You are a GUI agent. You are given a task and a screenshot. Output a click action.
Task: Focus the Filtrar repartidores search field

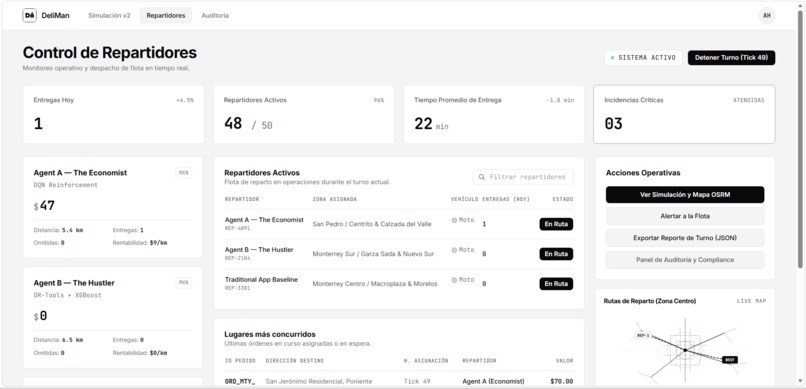(x=523, y=177)
